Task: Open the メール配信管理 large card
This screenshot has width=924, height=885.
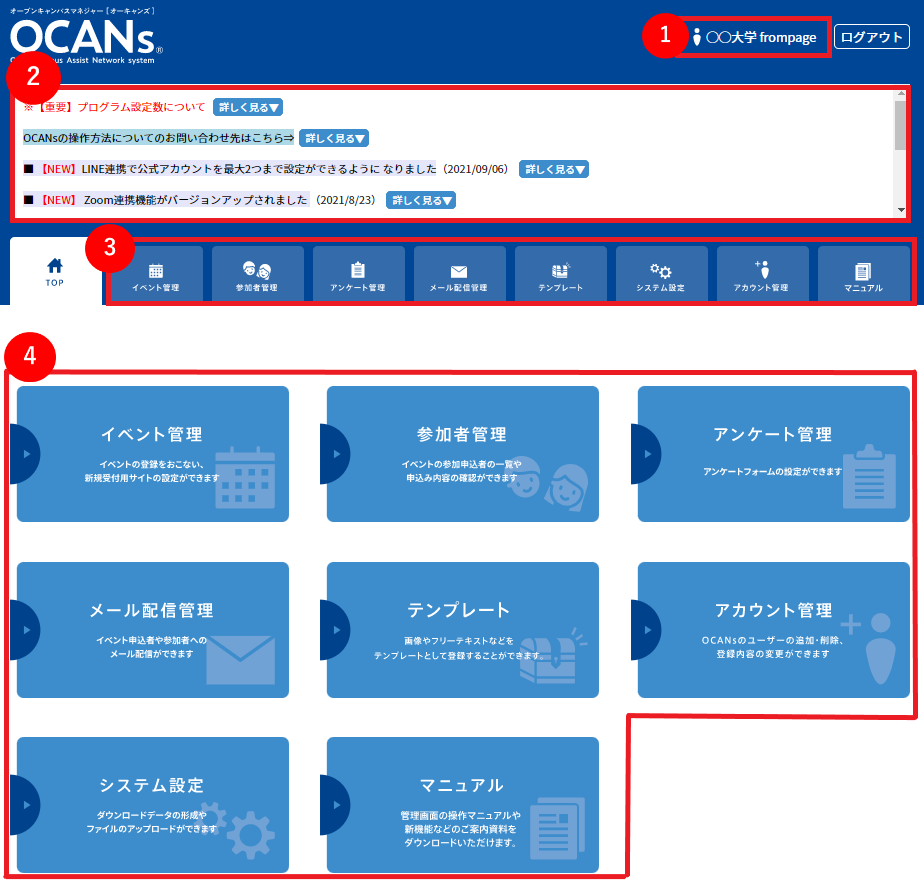Action: (153, 630)
